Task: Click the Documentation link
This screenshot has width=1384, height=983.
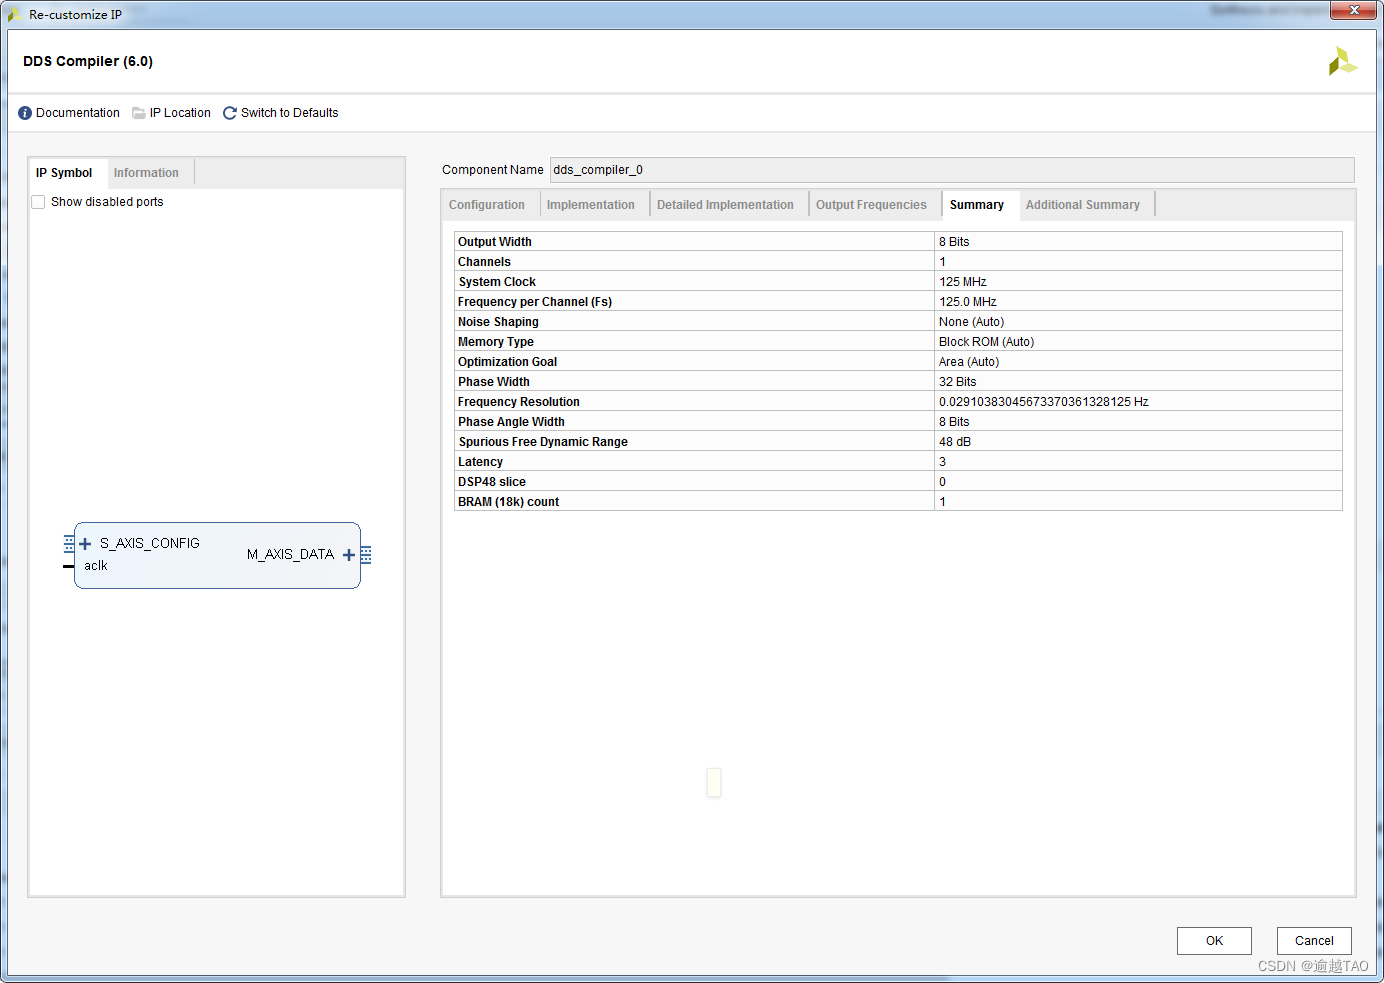Action: tap(78, 113)
